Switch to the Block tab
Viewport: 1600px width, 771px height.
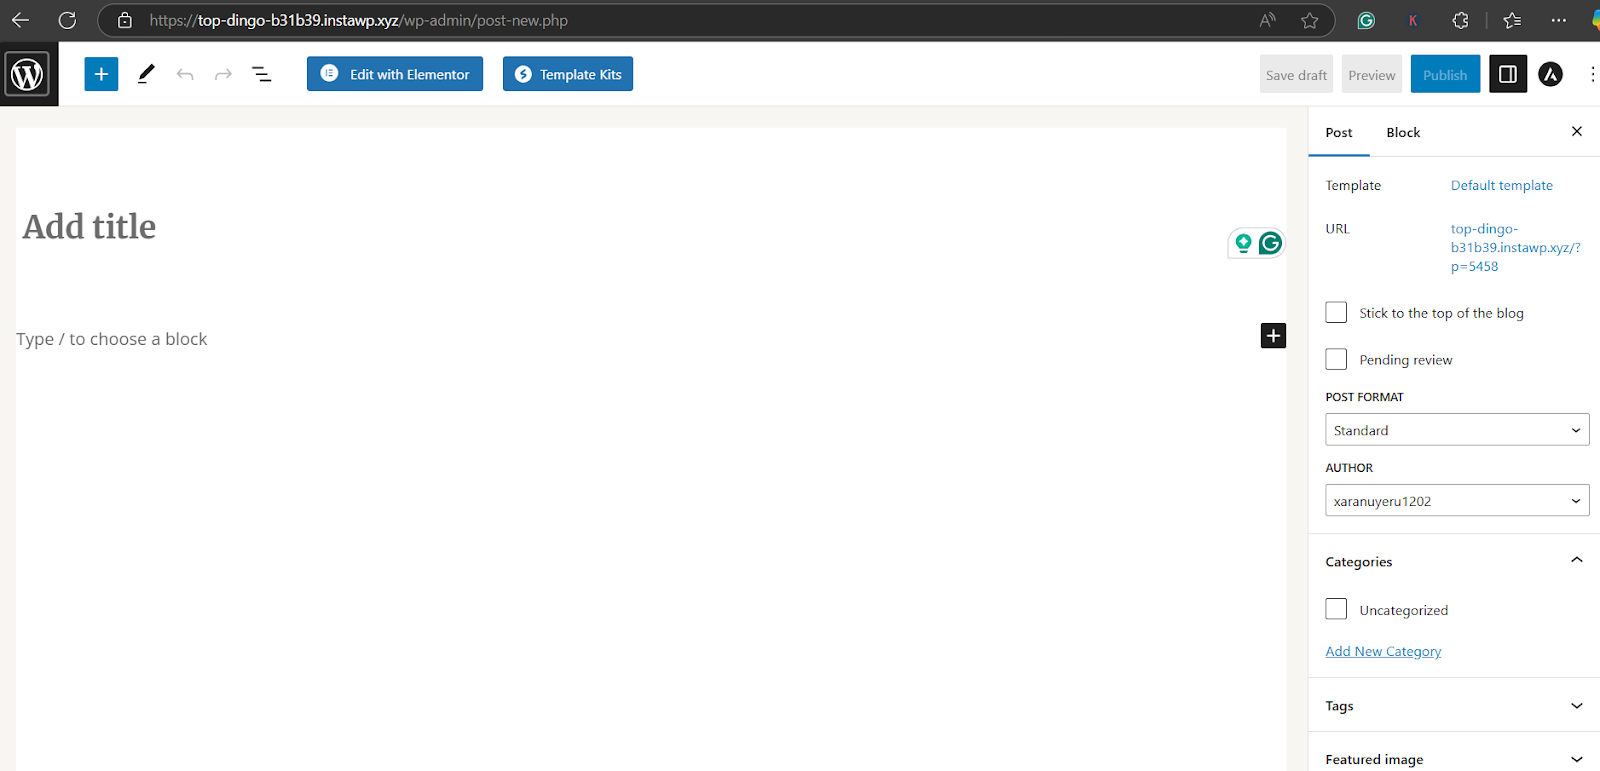tap(1403, 132)
